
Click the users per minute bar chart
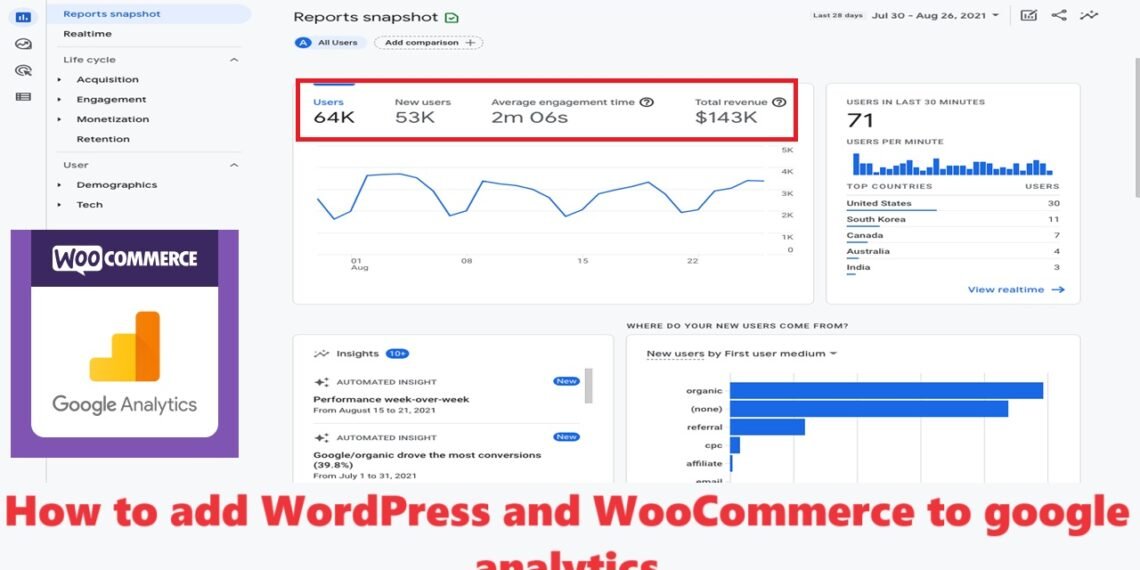[x=952, y=164]
